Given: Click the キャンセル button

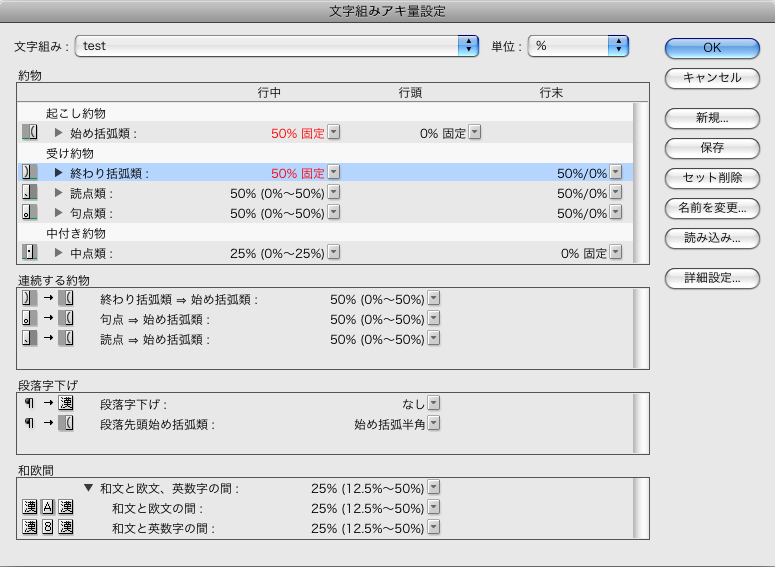Looking at the screenshot, I should click(712, 78).
